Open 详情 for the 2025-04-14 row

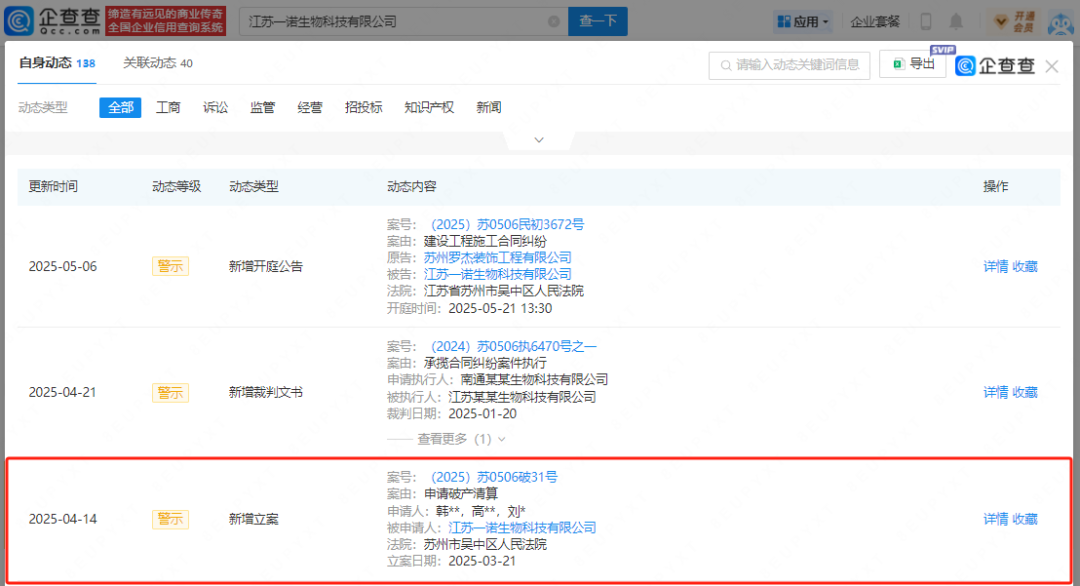point(995,519)
